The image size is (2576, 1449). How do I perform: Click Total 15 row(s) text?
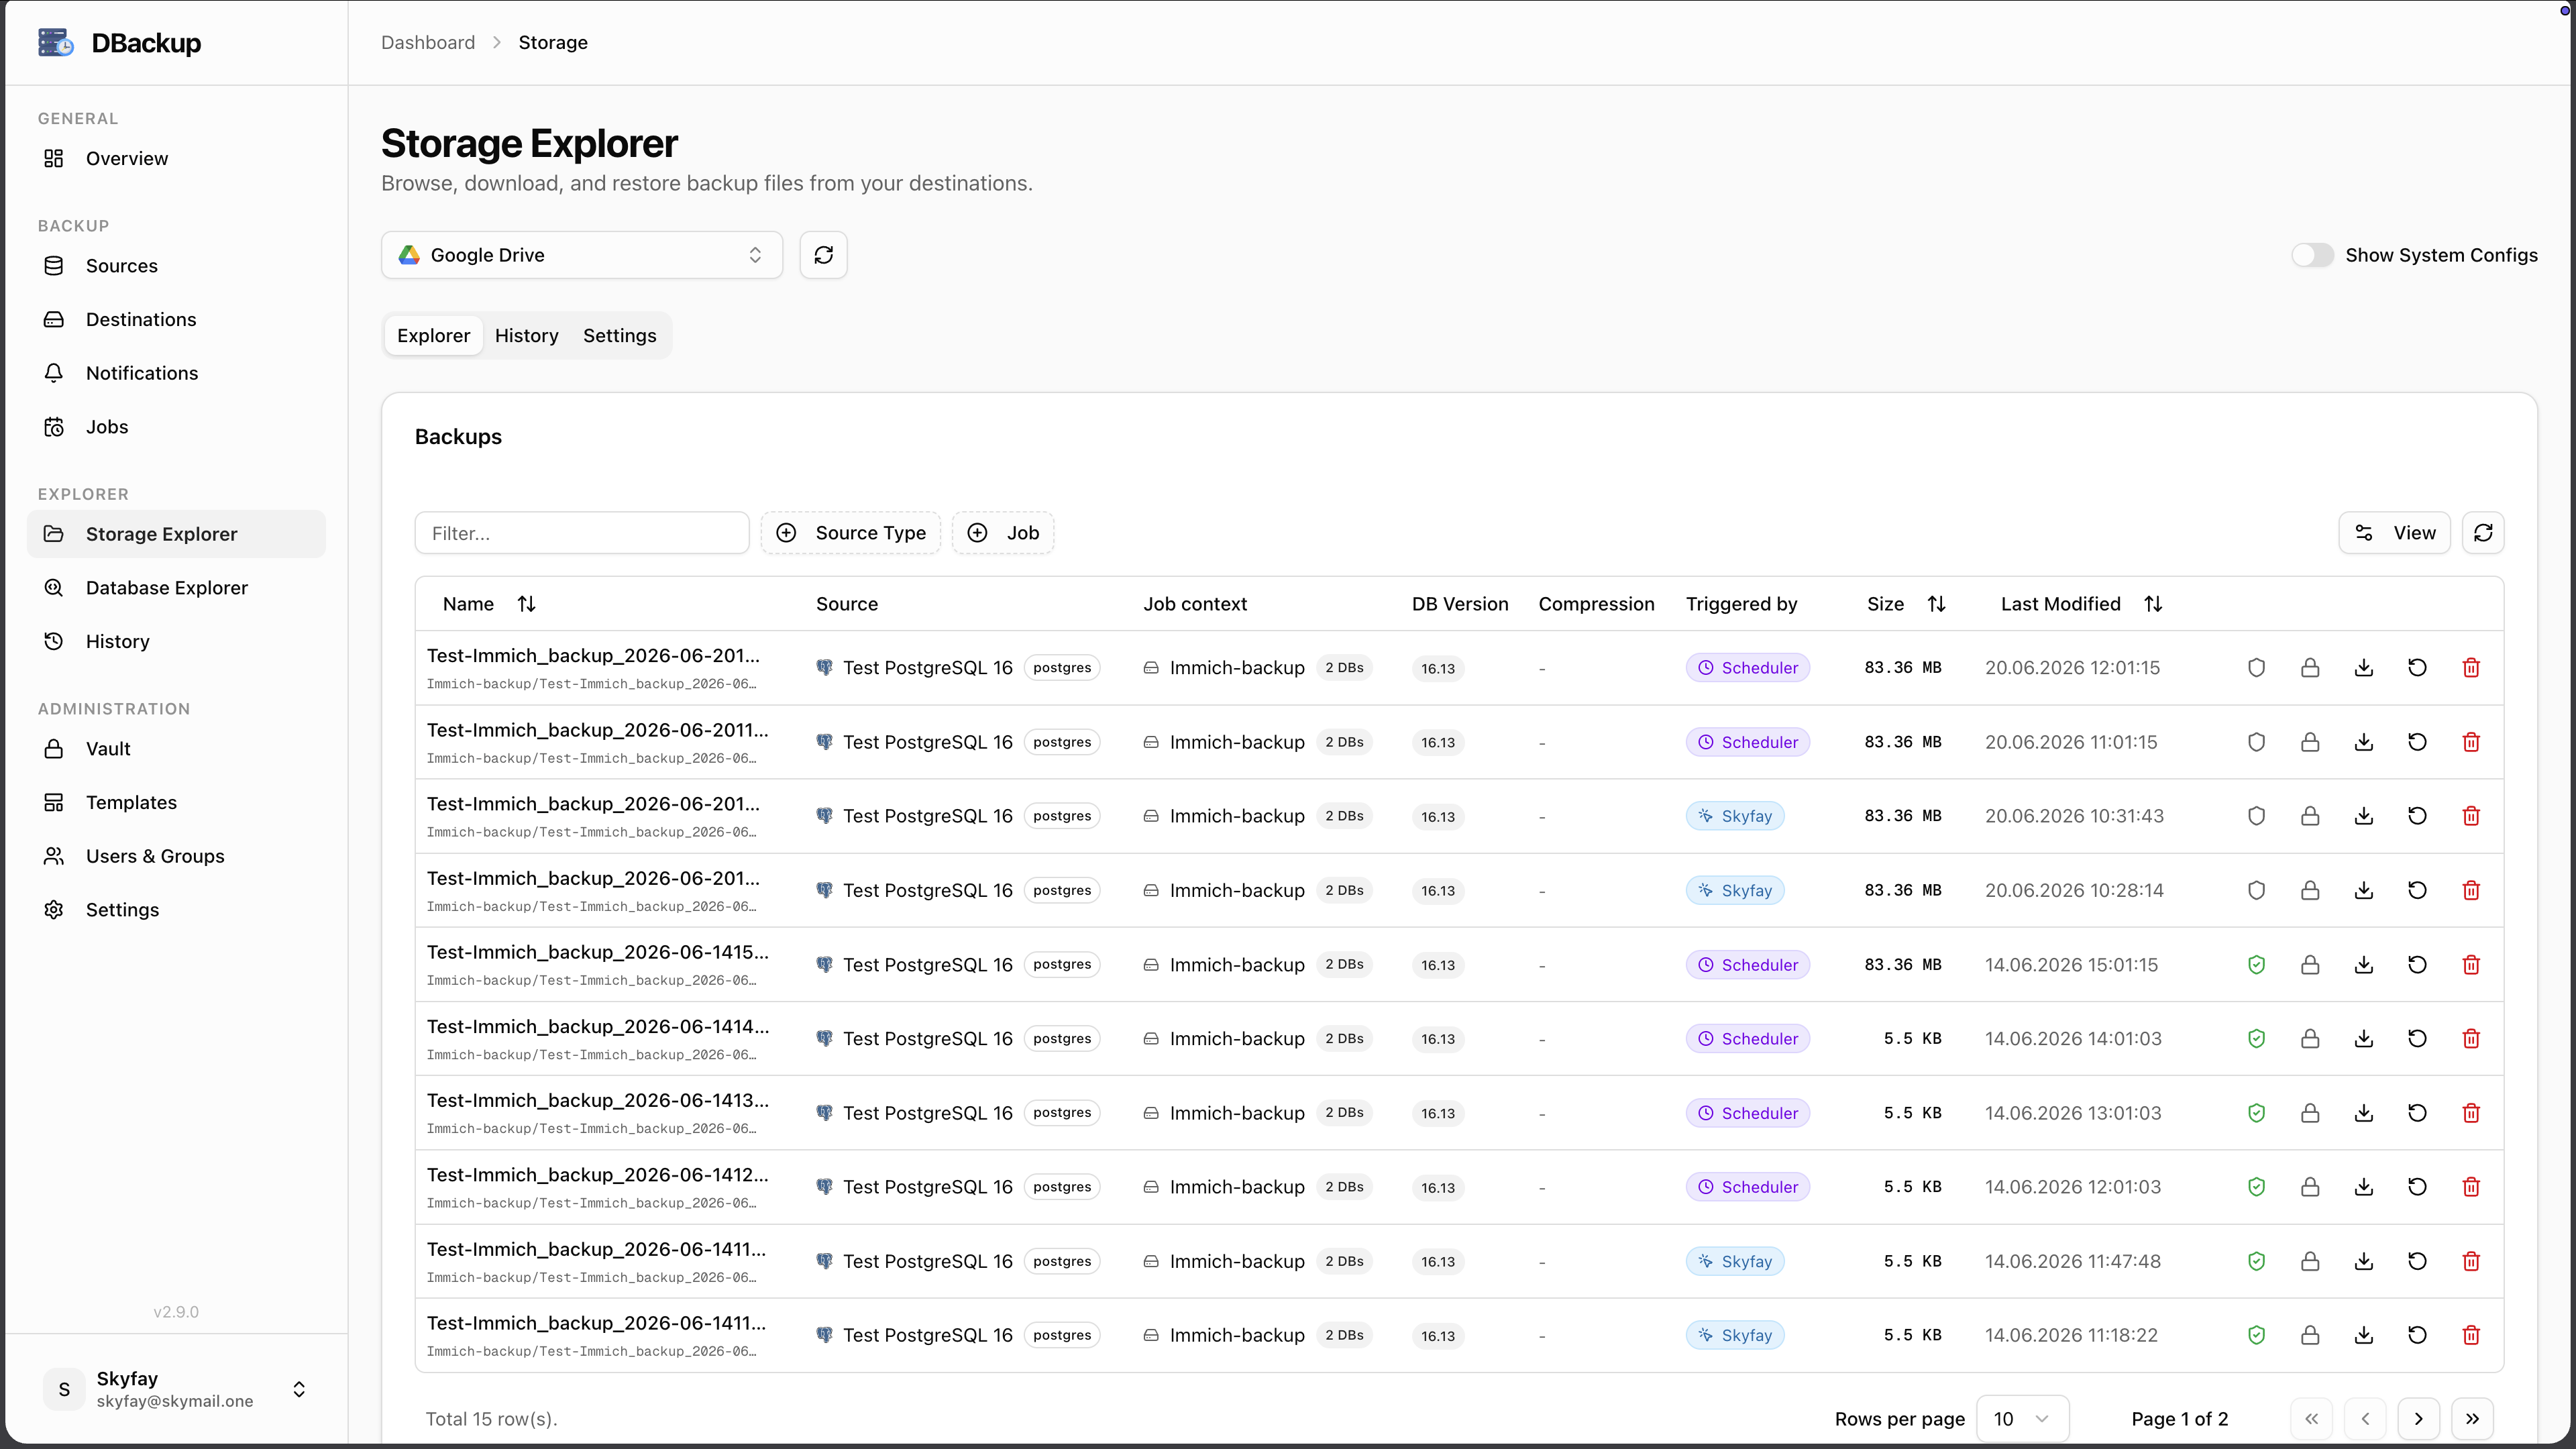click(491, 1419)
